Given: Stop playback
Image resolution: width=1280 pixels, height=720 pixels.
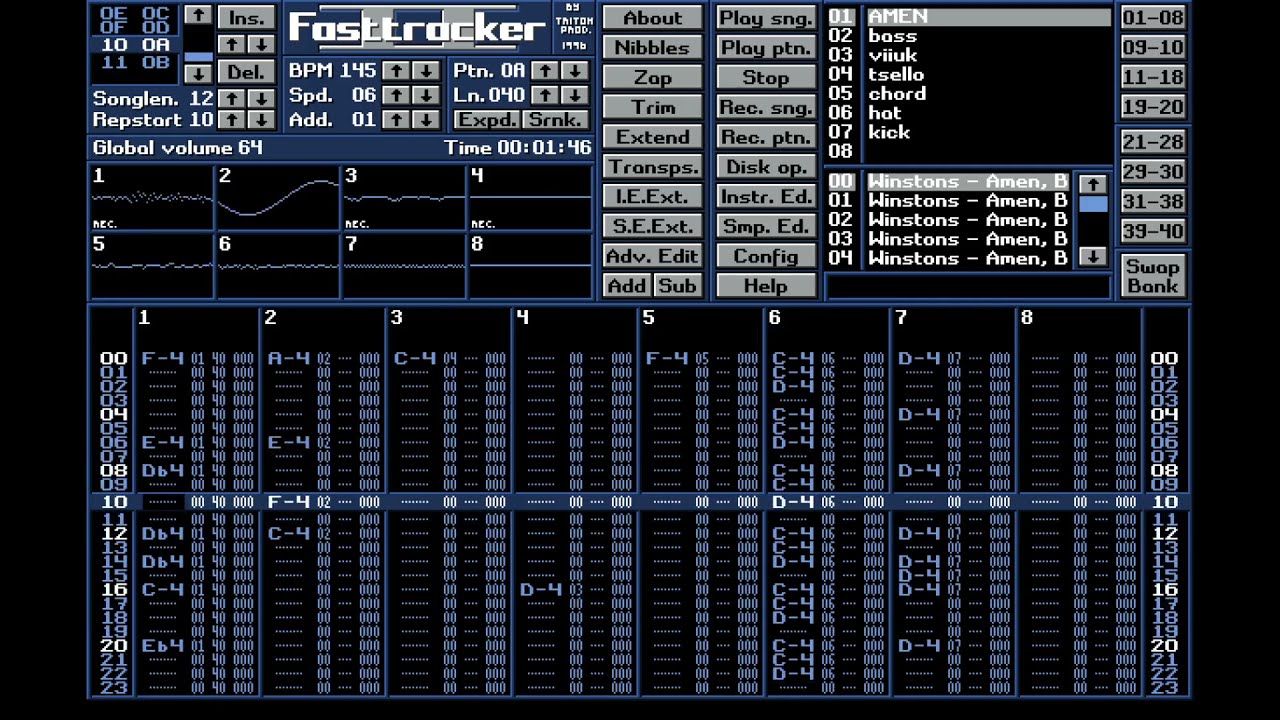Looking at the screenshot, I should (766, 77).
